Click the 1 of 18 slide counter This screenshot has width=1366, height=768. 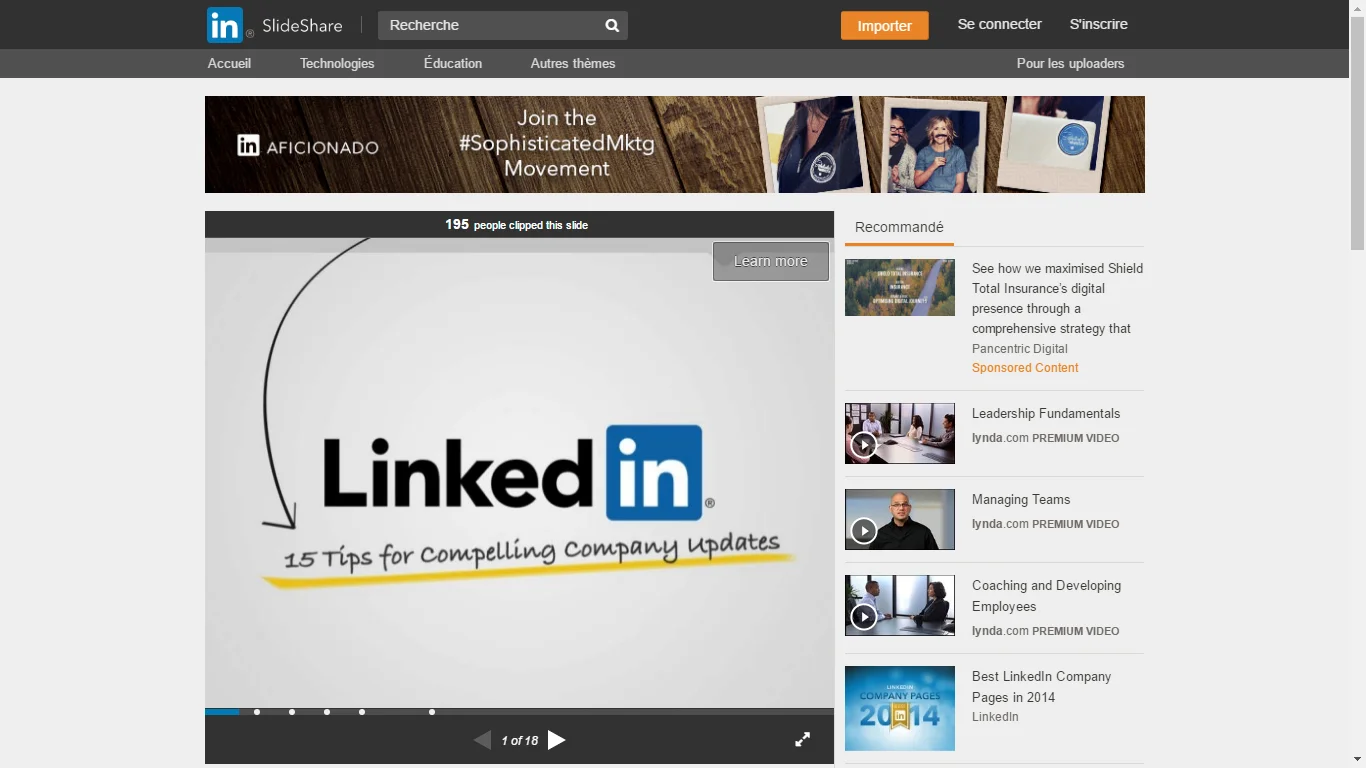(520, 741)
